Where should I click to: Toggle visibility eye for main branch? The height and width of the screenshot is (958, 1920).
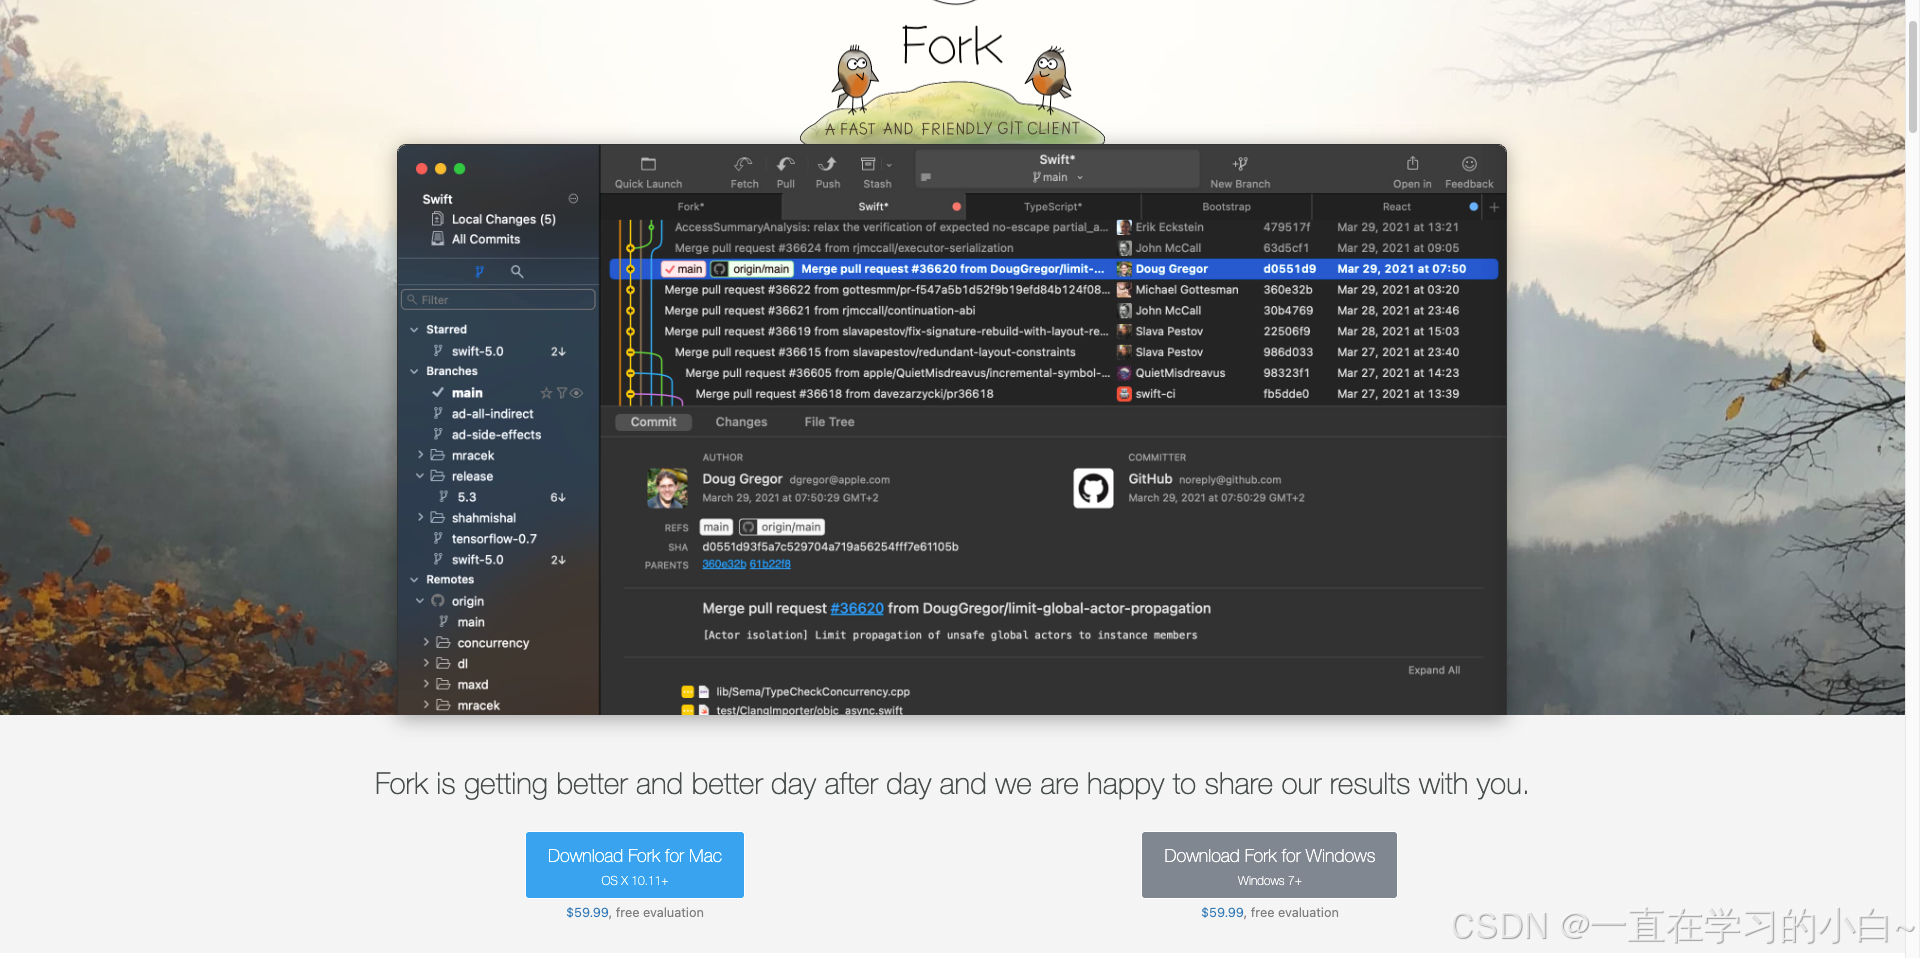[577, 393]
